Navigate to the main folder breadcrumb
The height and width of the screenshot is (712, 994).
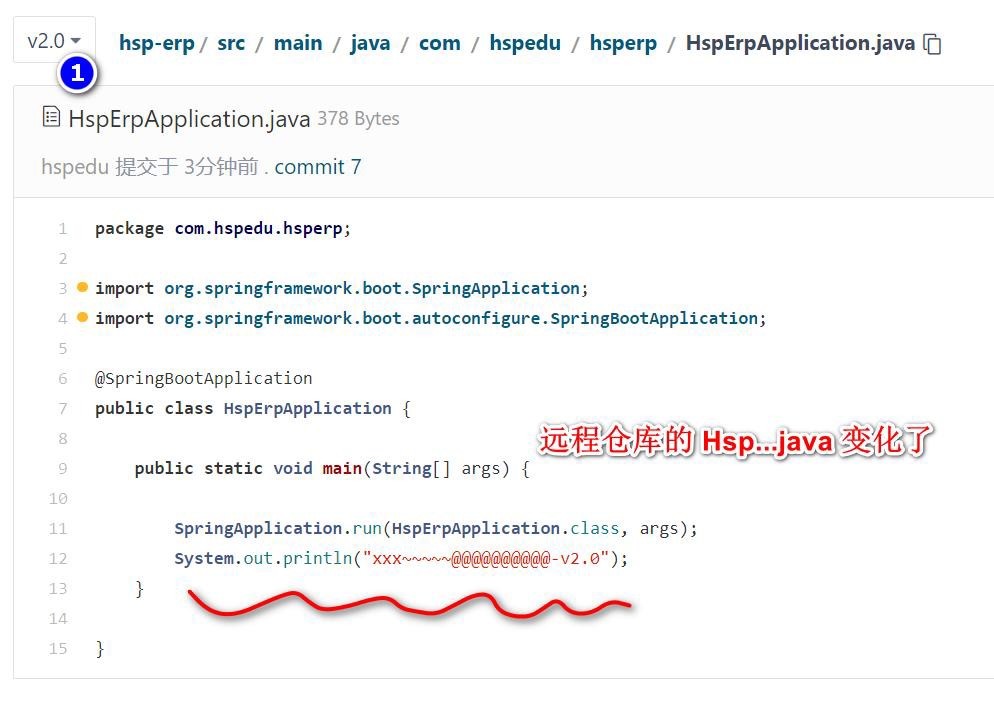(298, 43)
